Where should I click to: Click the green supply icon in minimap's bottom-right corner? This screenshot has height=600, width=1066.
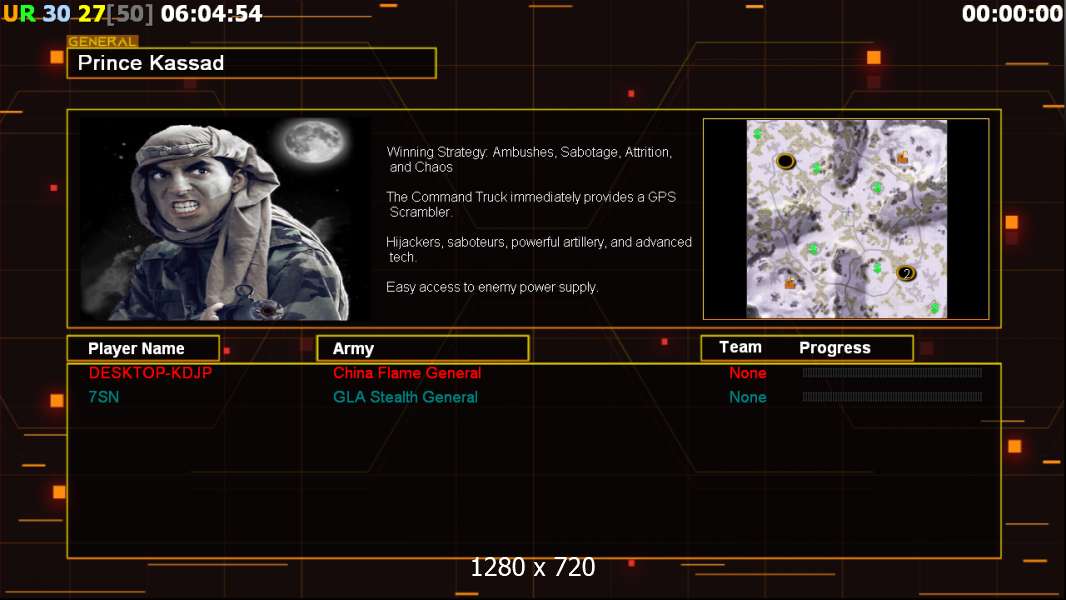[x=935, y=308]
